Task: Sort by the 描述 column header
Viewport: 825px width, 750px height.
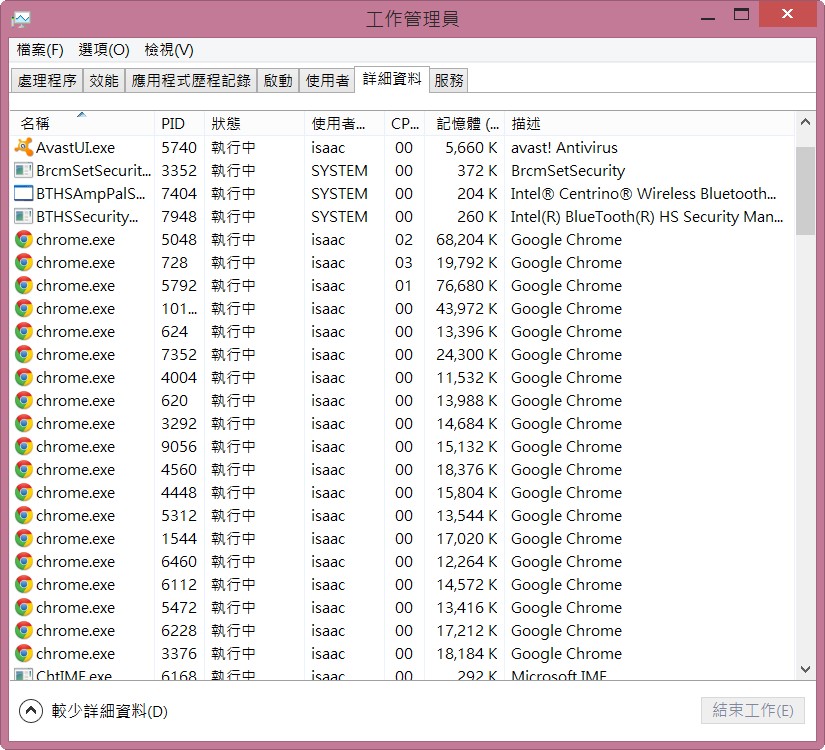Action: click(649, 124)
